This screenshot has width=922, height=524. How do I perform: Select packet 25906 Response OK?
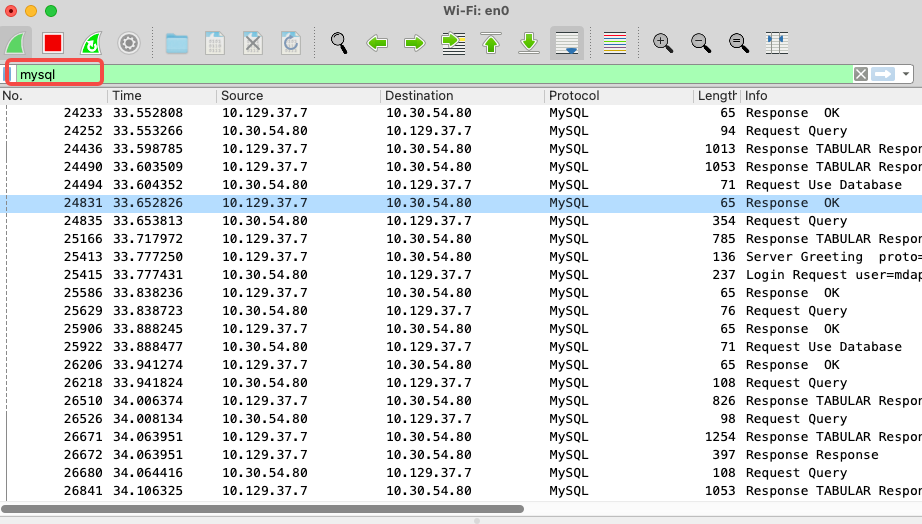(461, 329)
